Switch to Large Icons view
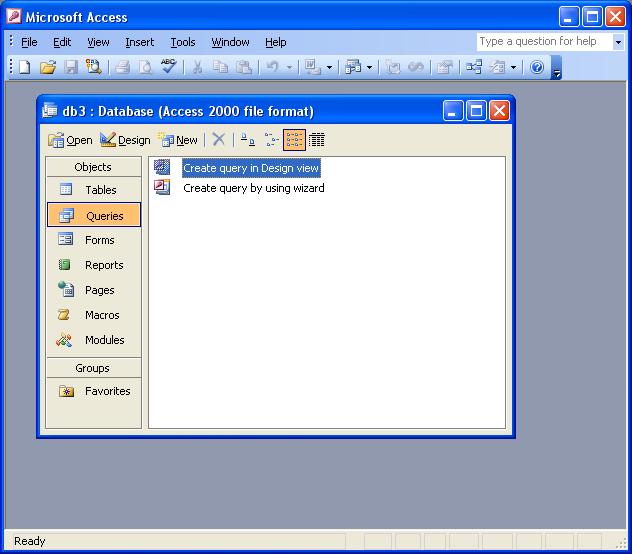 click(x=247, y=140)
